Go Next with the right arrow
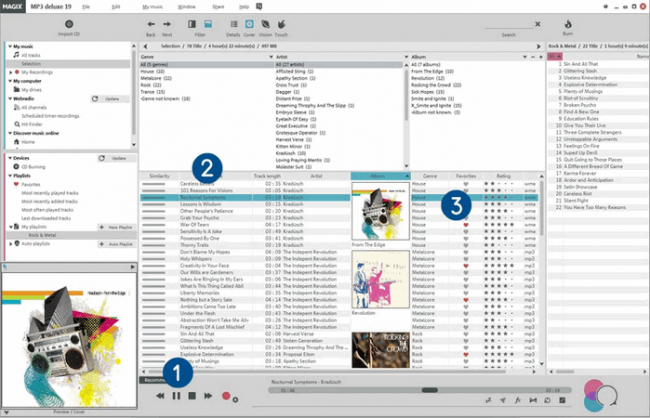The image size is (650, 418). coord(167,24)
